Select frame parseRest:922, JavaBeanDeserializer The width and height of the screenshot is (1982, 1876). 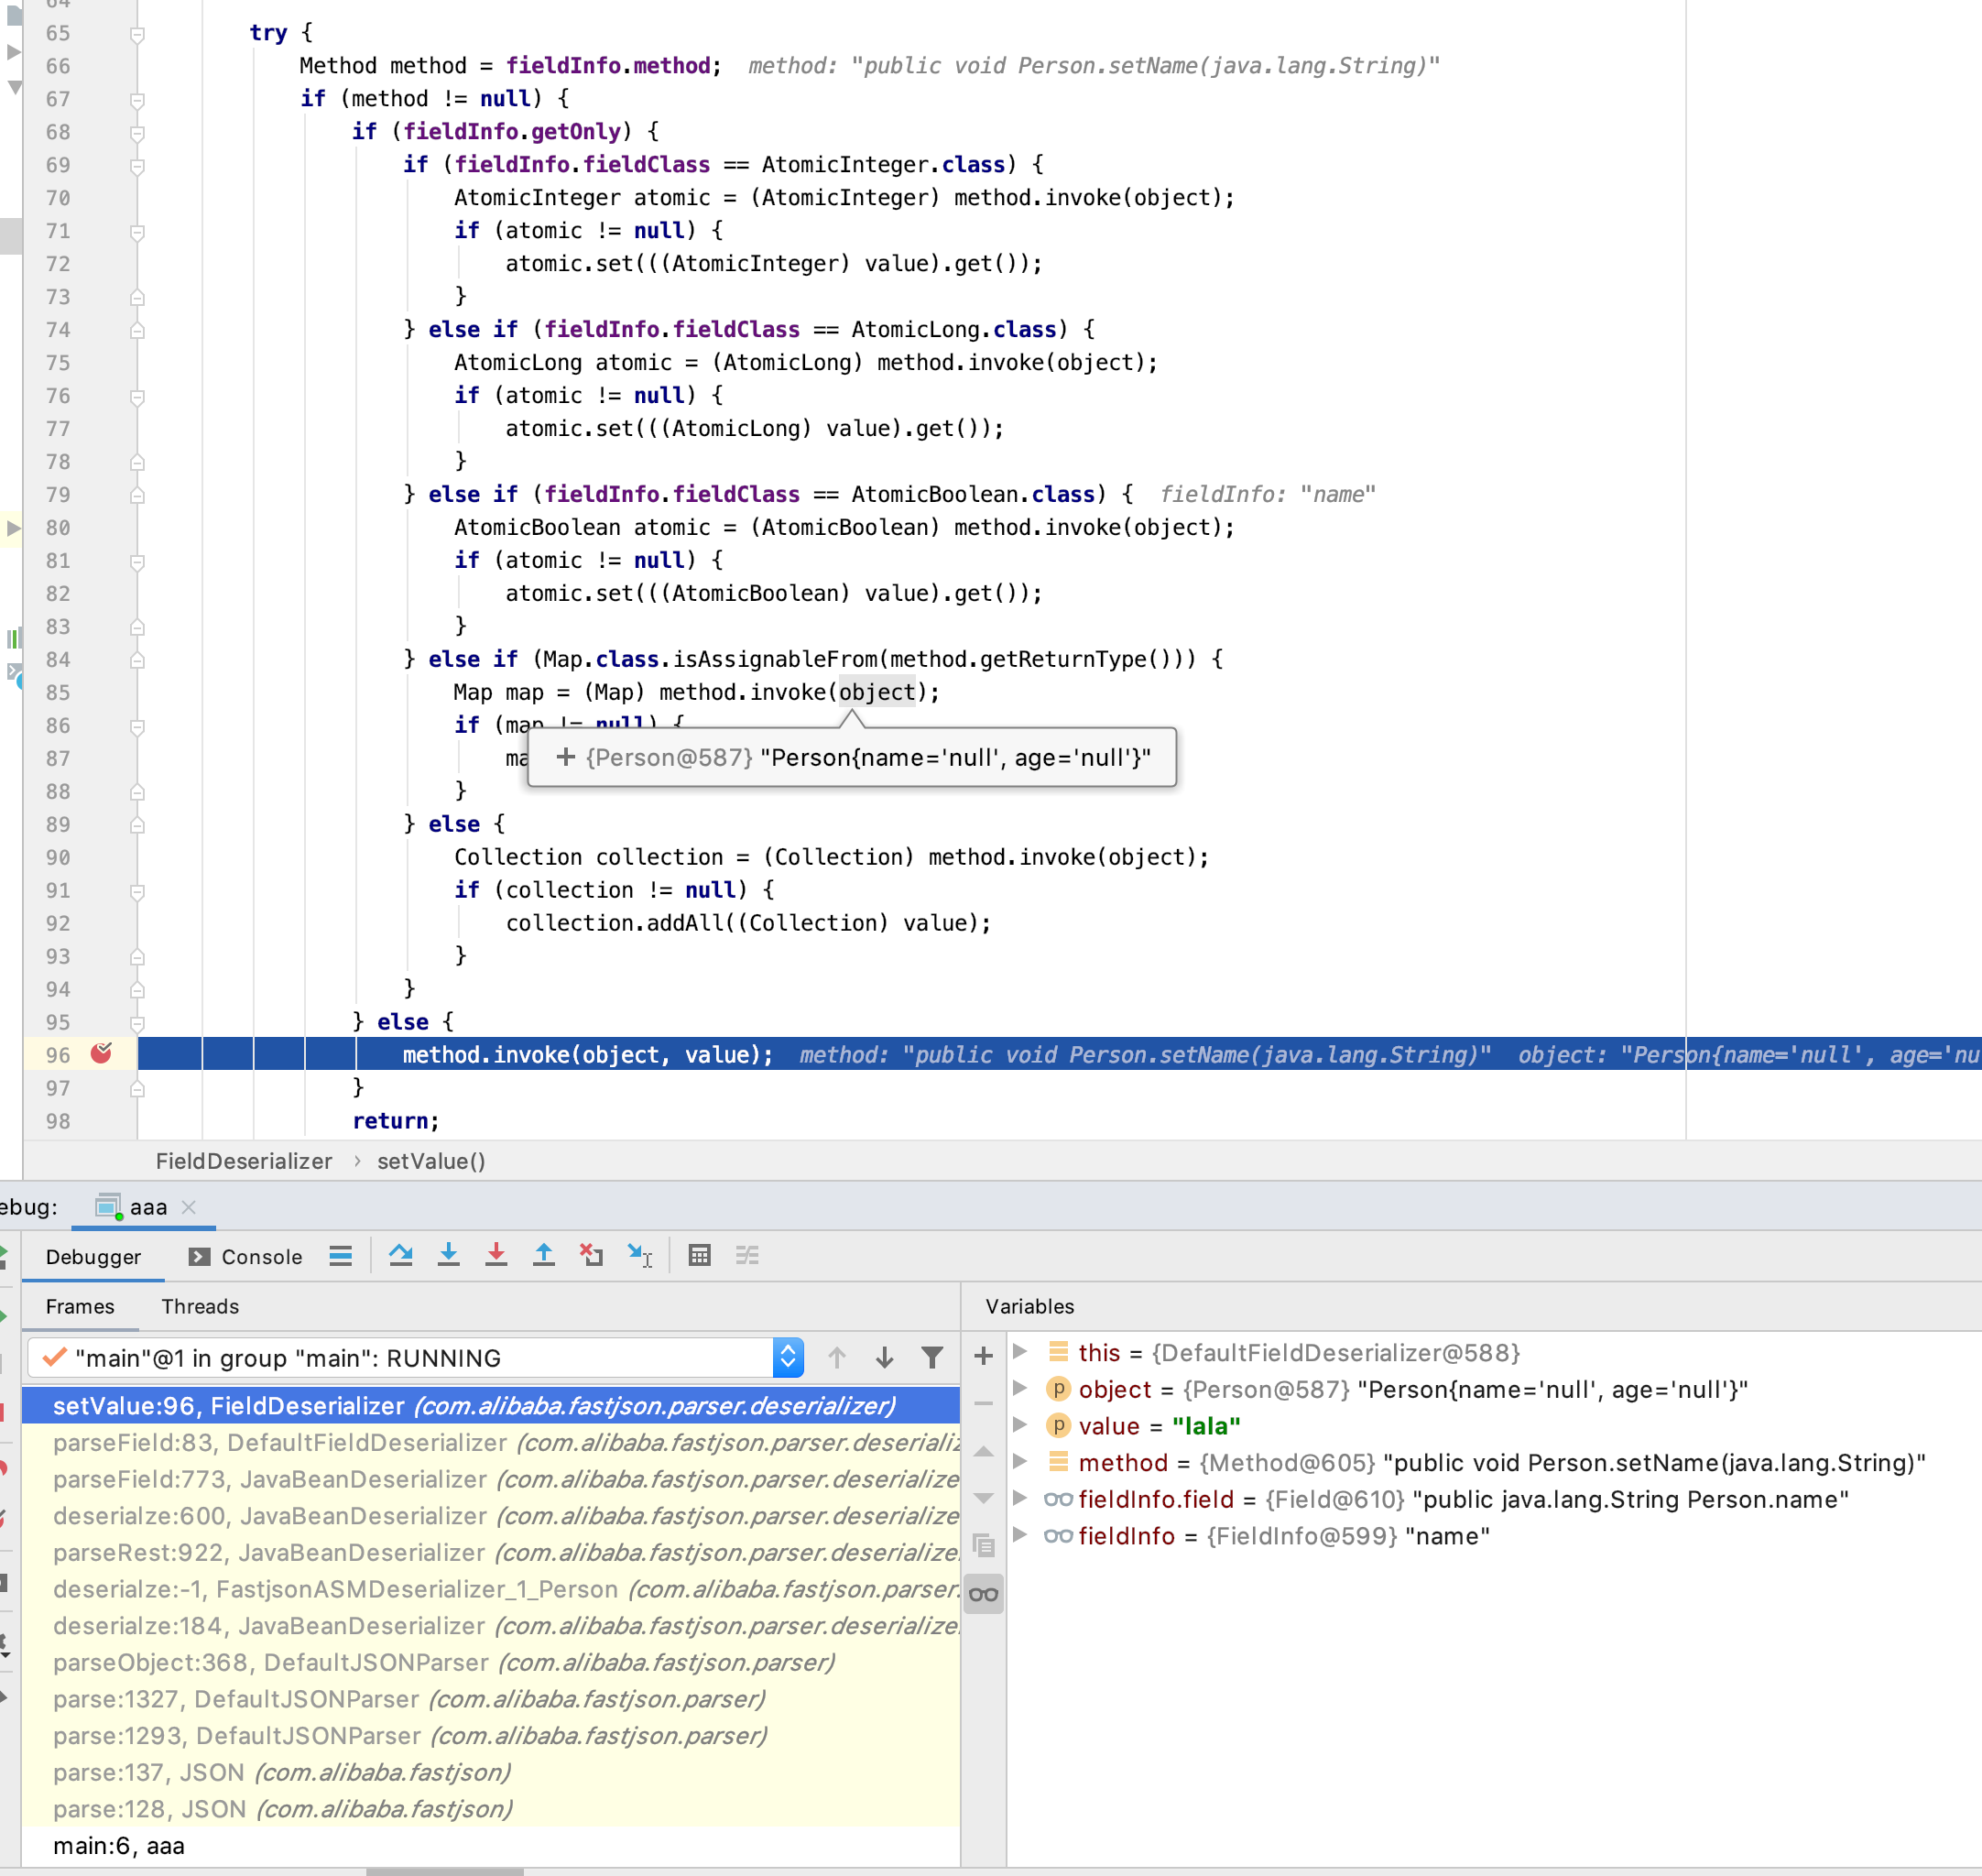491,1552
